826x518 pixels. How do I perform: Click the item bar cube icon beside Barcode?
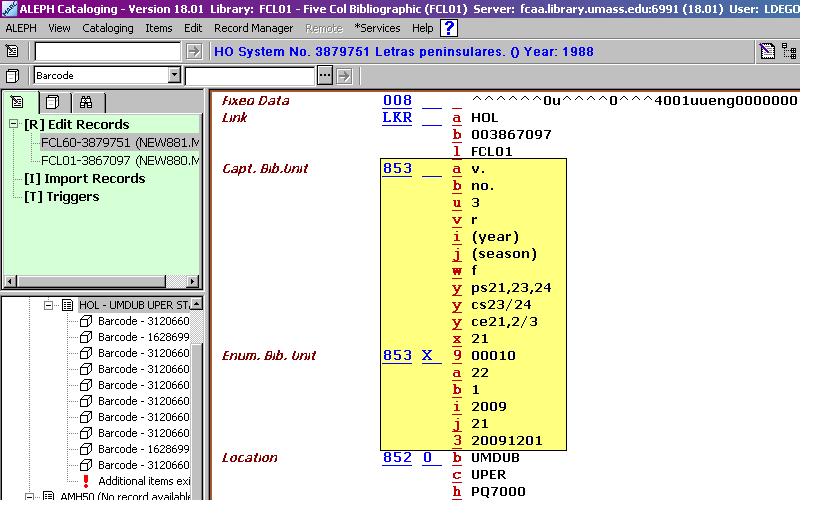[12, 75]
